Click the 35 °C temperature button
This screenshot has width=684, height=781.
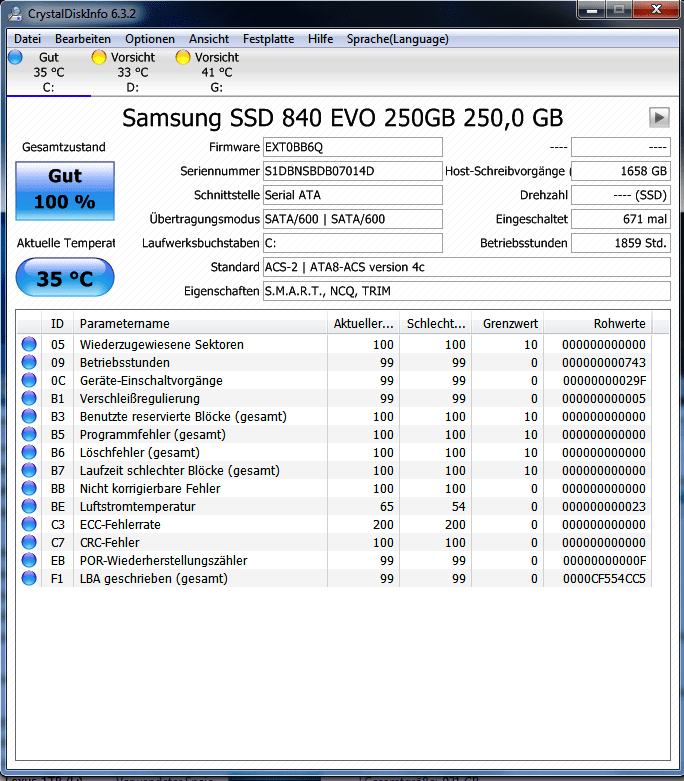[x=65, y=277]
